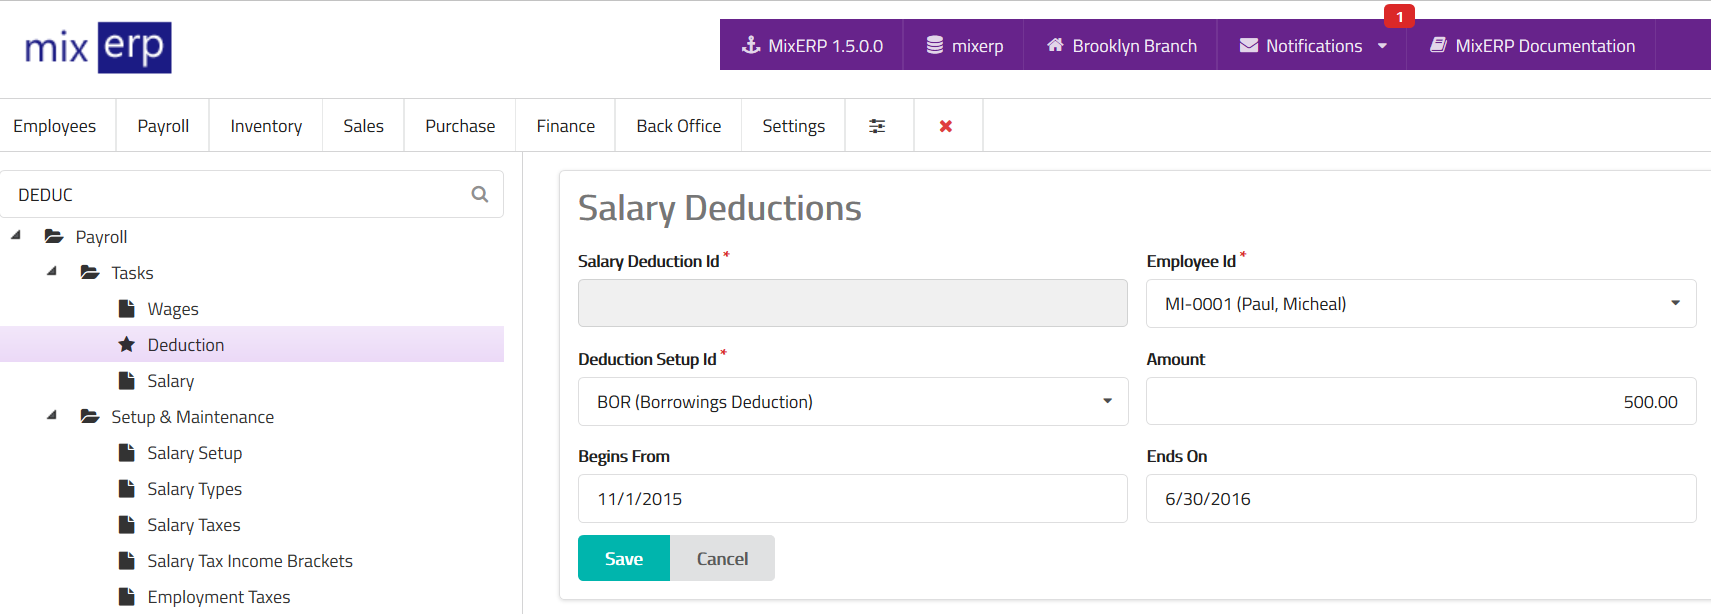The image size is (1711, 614).
Task: Click the Save button
Action: click(x=624, y=559)
